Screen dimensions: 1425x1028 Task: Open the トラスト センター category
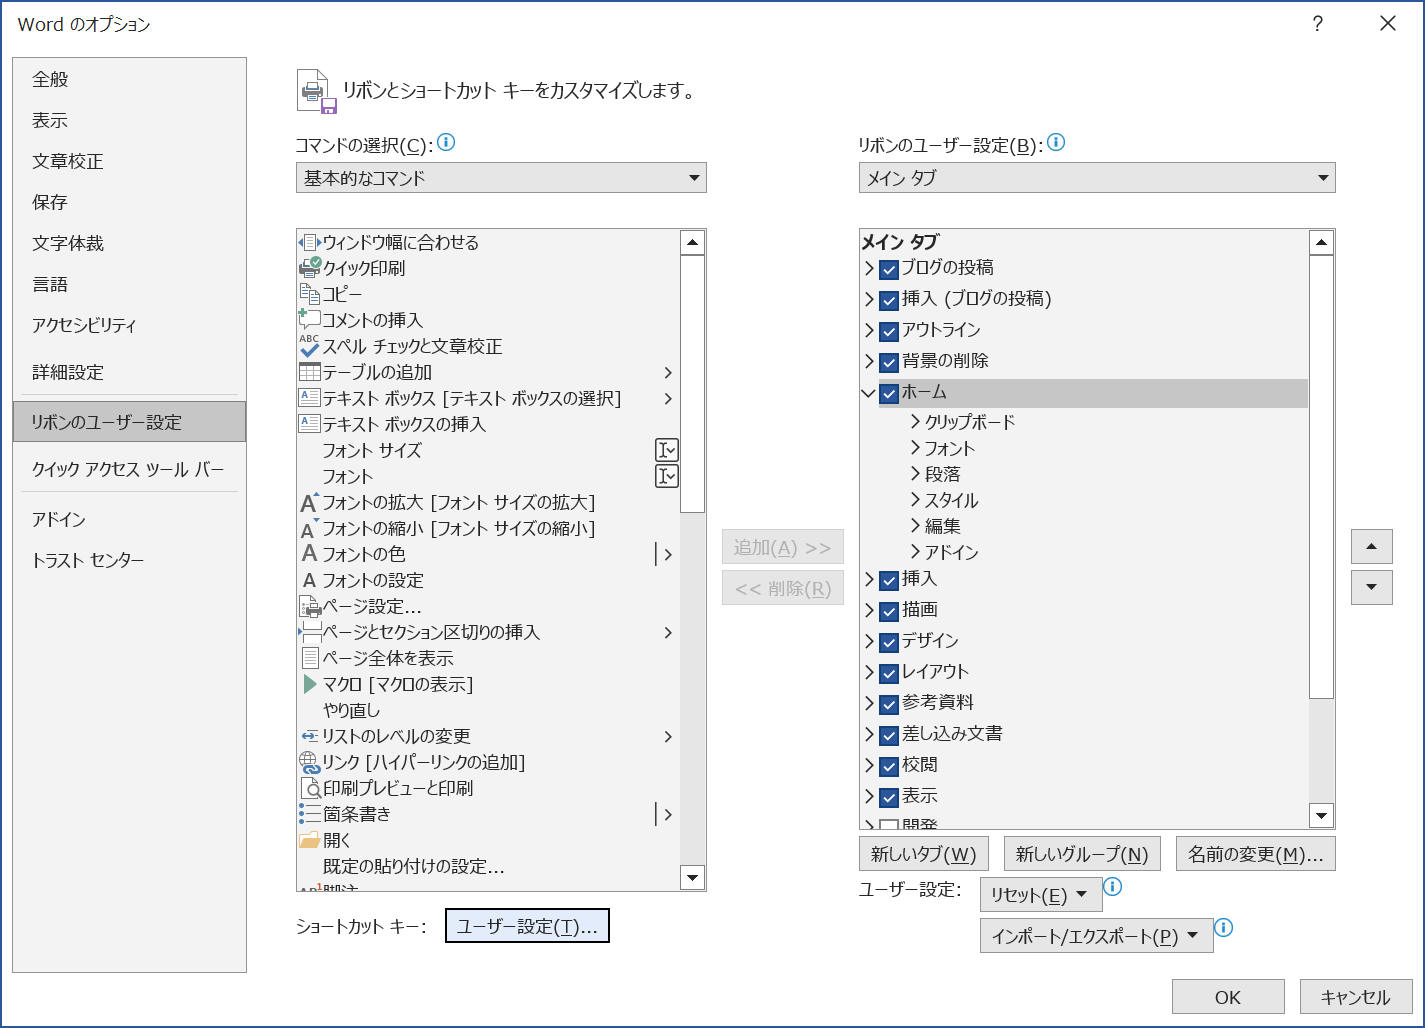tap(129, 560)
